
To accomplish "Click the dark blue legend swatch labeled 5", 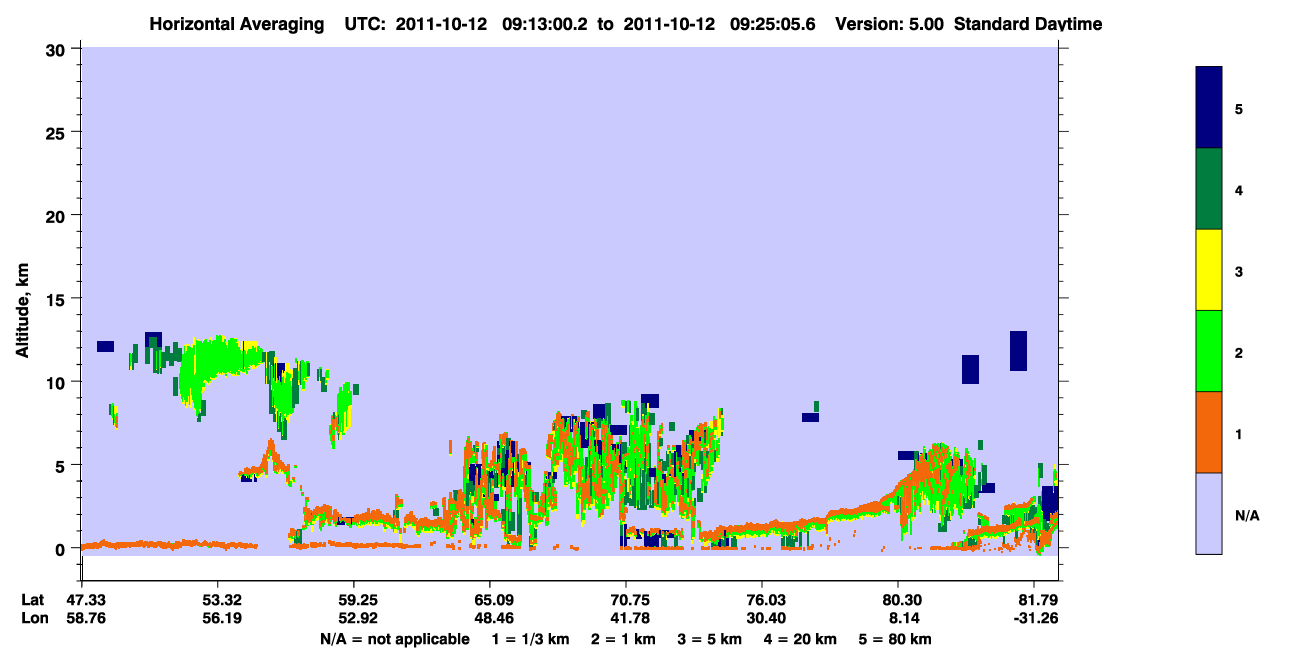I will click(1209, 108).
